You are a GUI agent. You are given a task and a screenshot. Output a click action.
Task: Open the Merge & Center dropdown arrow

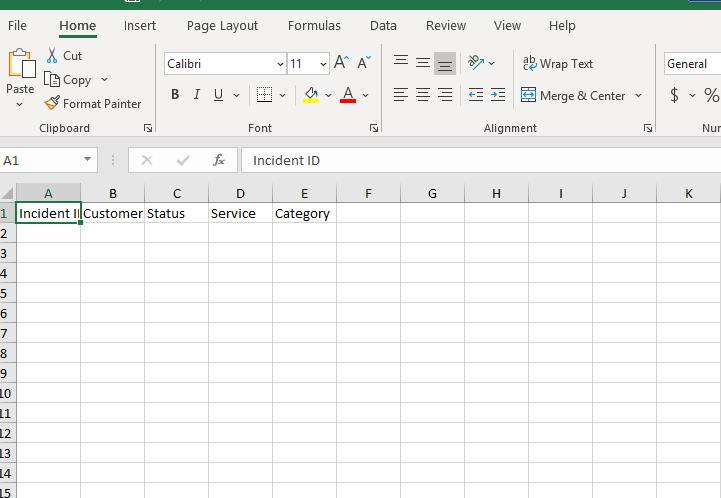tap(639, 96)
